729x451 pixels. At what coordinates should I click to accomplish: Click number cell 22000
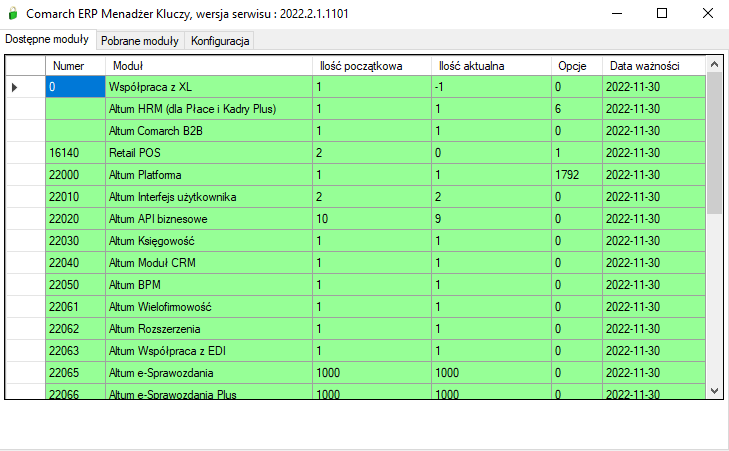[x=75, y=175]
